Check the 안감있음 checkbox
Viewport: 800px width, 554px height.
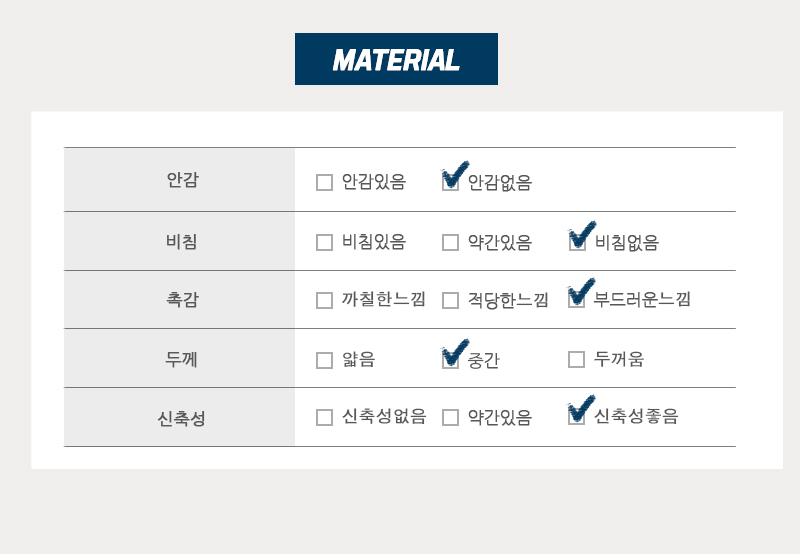(324, 183)
